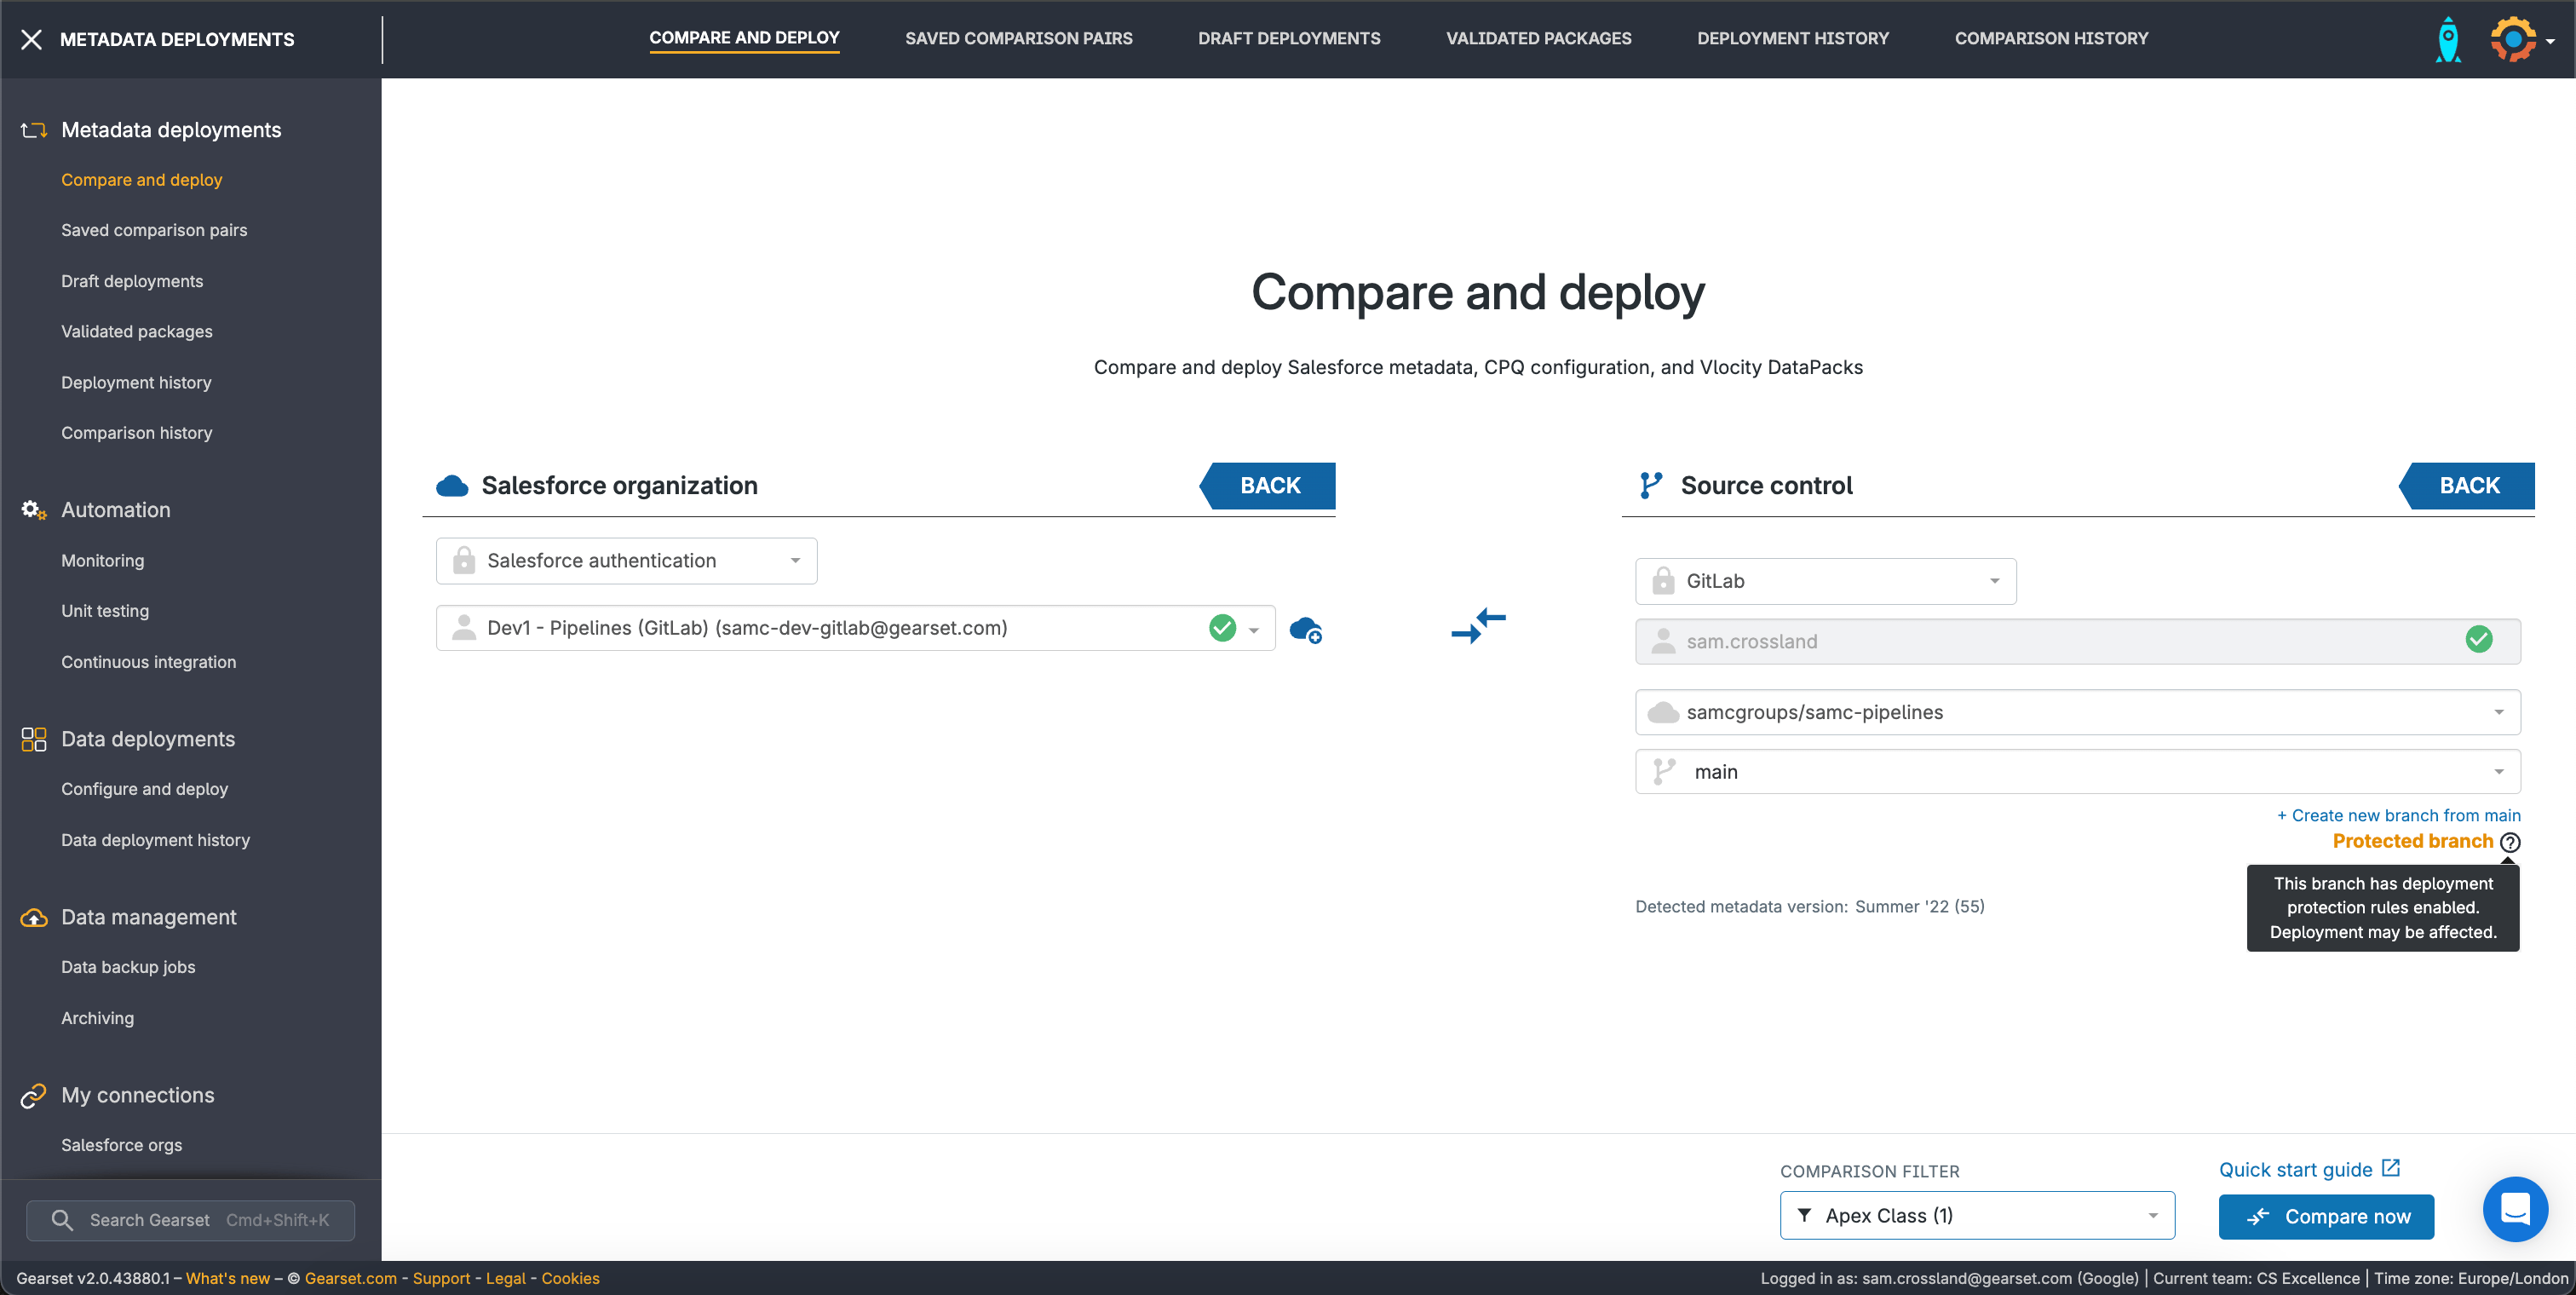The height and width of the screenshot is (1295, 2576).
Task: Click the Search Gearset input field
Action: (x=190, y=1220)
